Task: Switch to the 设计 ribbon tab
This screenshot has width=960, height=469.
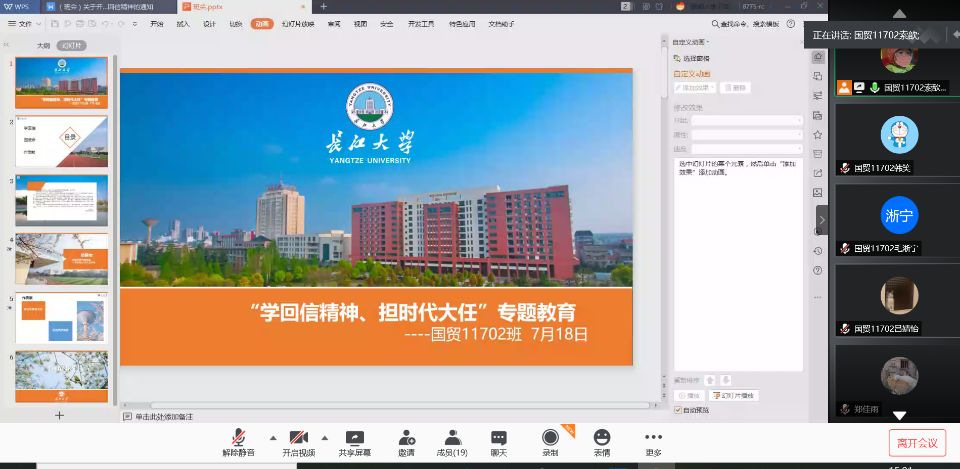Action: pos(209,23)
